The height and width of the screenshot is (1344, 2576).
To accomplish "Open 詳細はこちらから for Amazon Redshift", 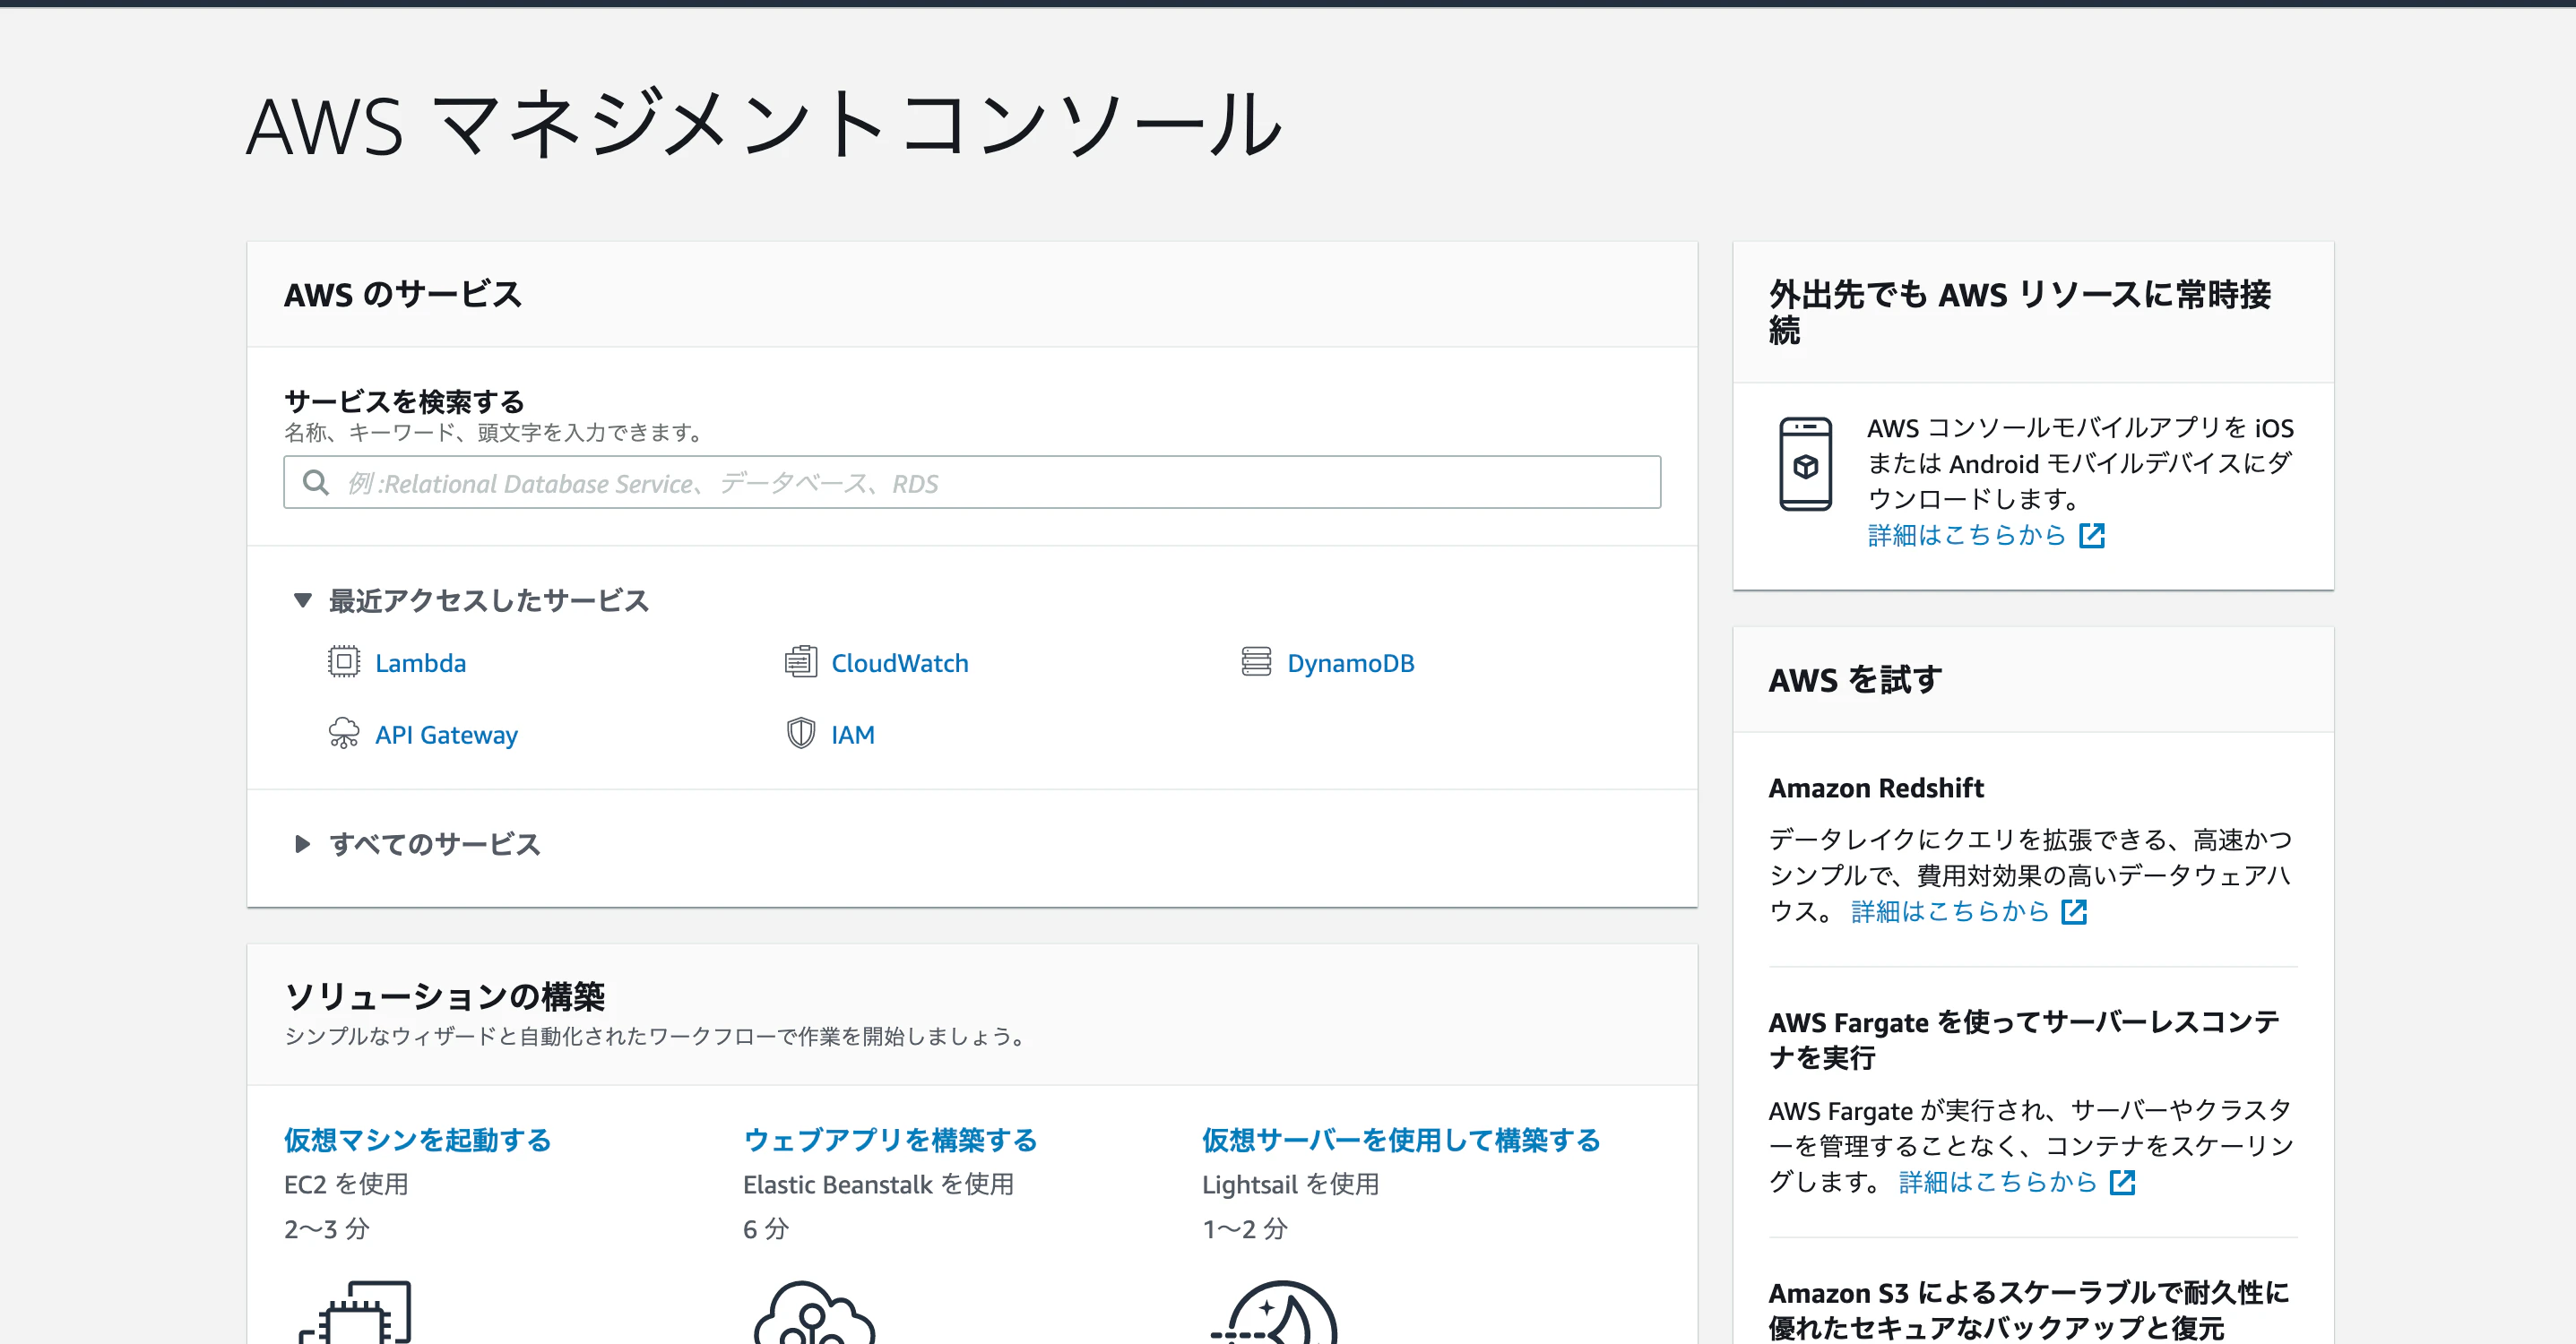I will (x=1950, y=912).
